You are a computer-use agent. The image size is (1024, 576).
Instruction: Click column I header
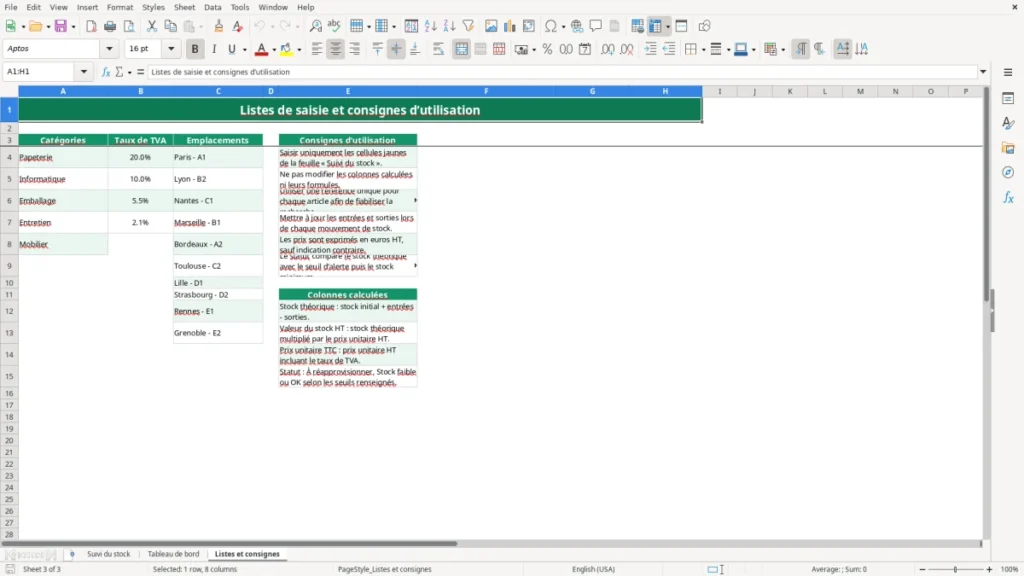[720, 91]
